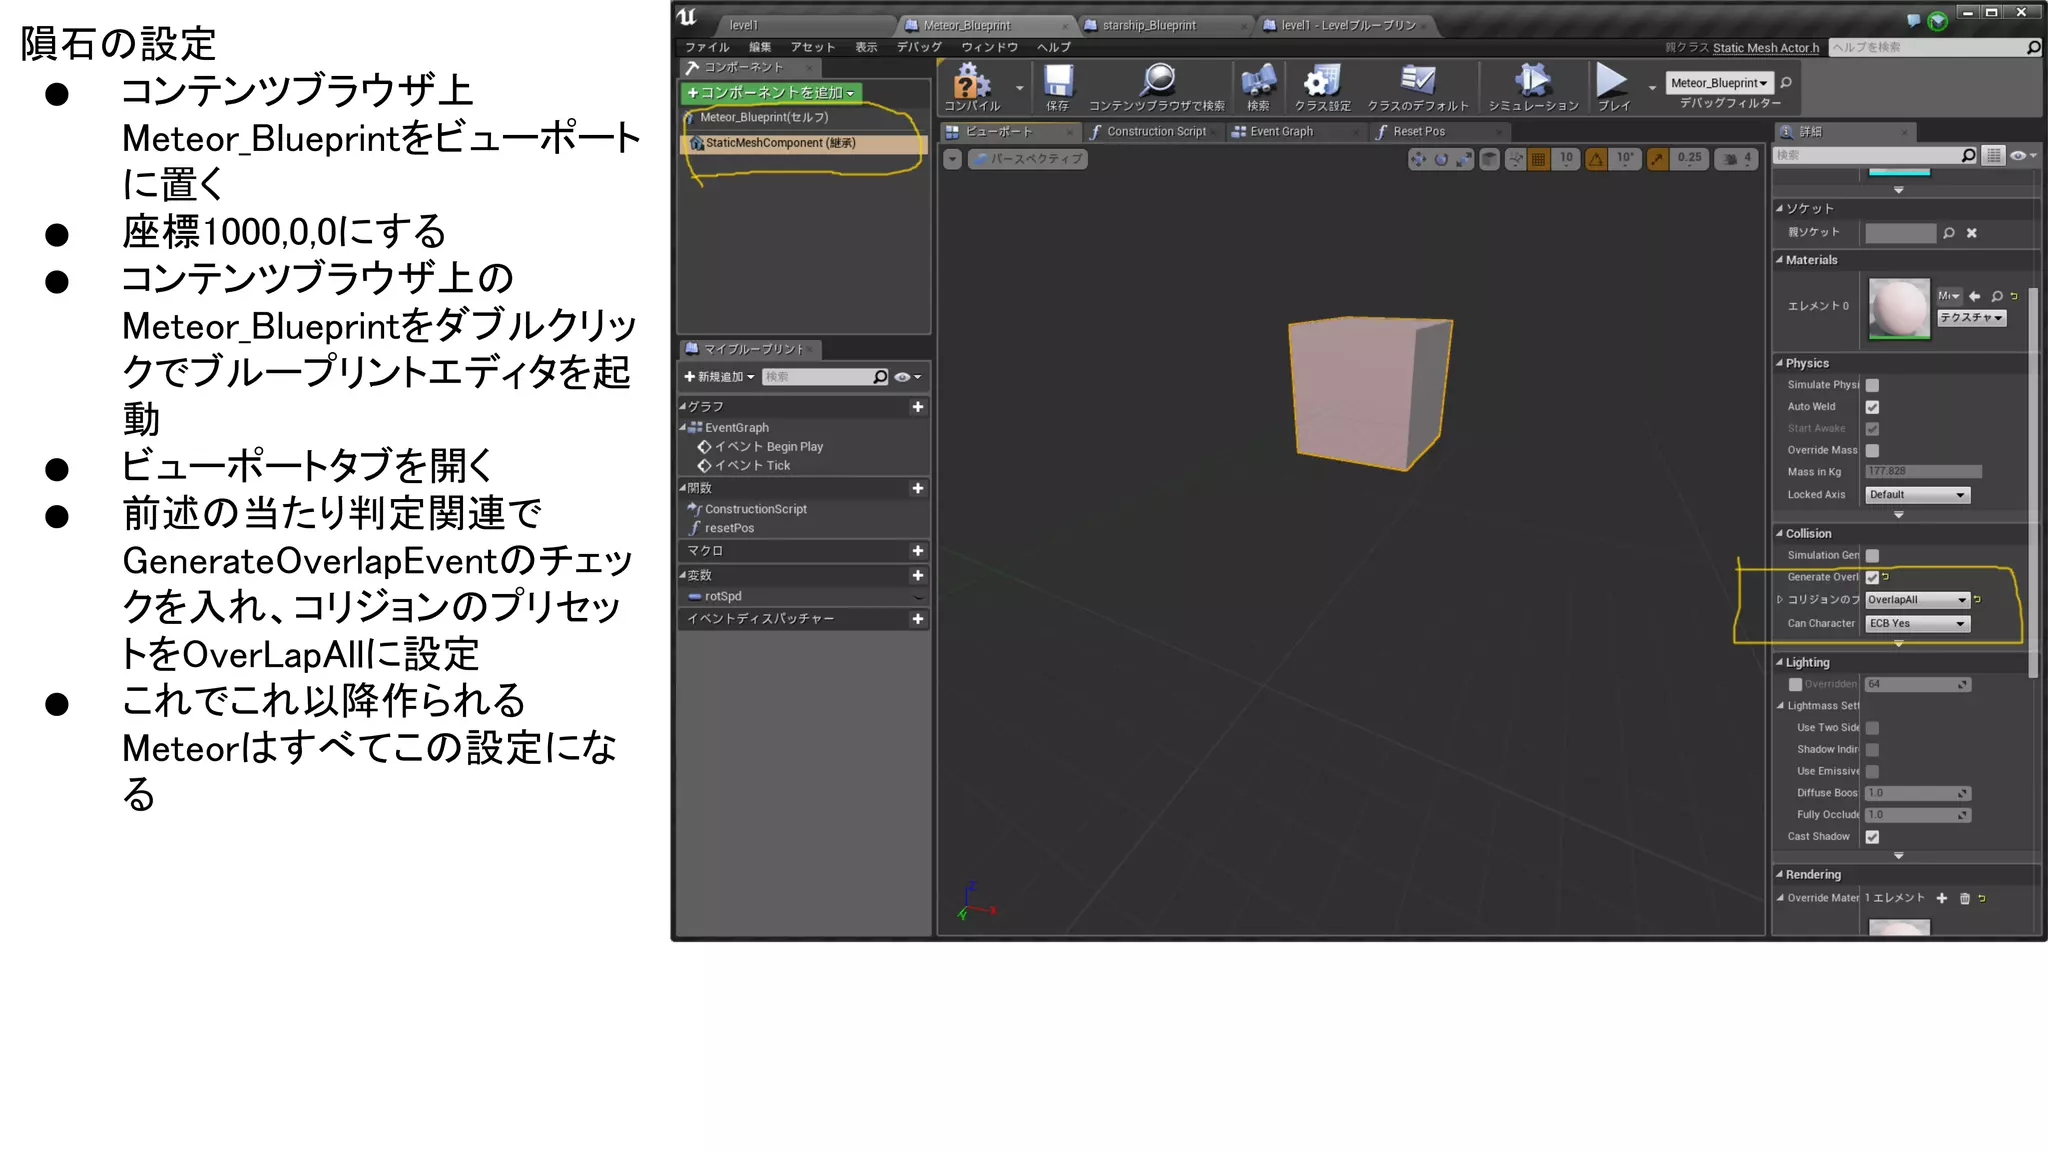The image size is (2048, 1152).
Task: Expand コリジョンのプリセット row arrow
Action: [x=1780, y=600]
